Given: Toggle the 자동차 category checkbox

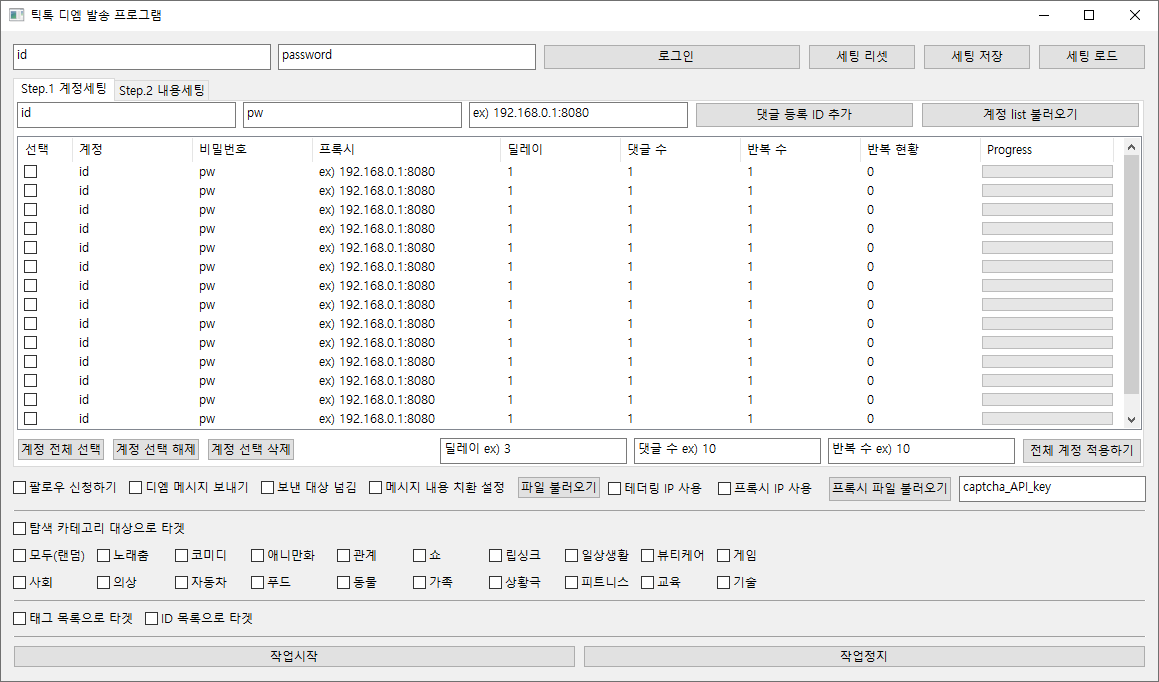Looking at the screenshot, I should click(182, 583).
